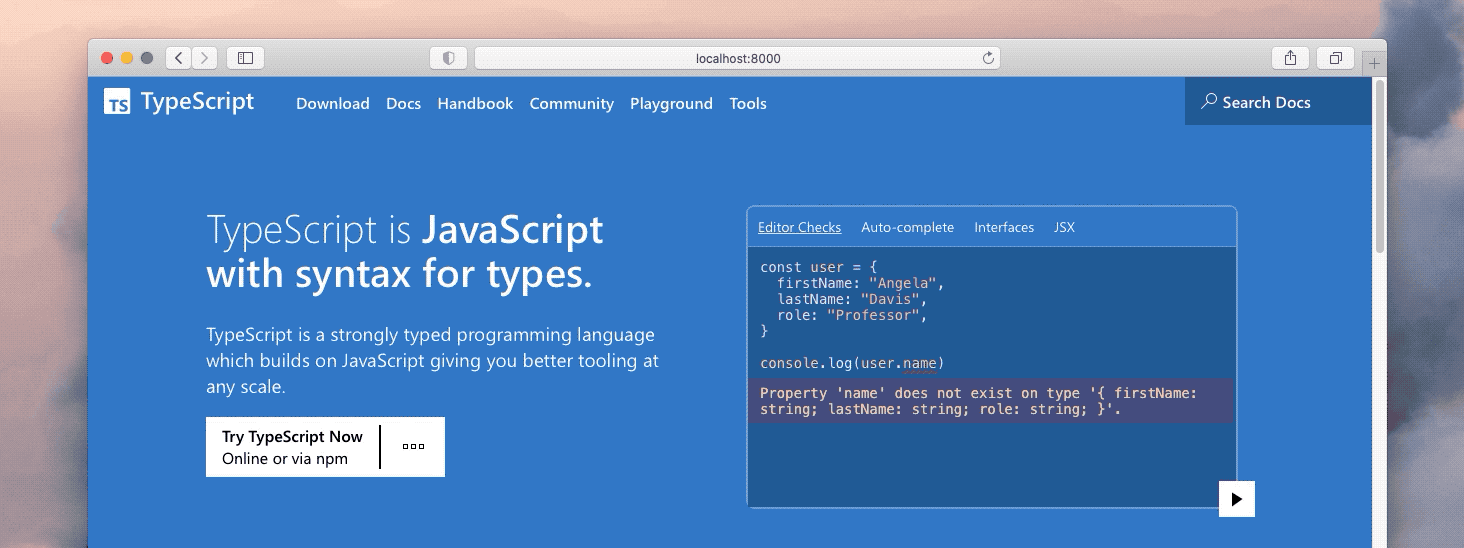The image size is (1464, 548).
Task: Focus the Search Docs field
Action: [x=1278, y=102]
